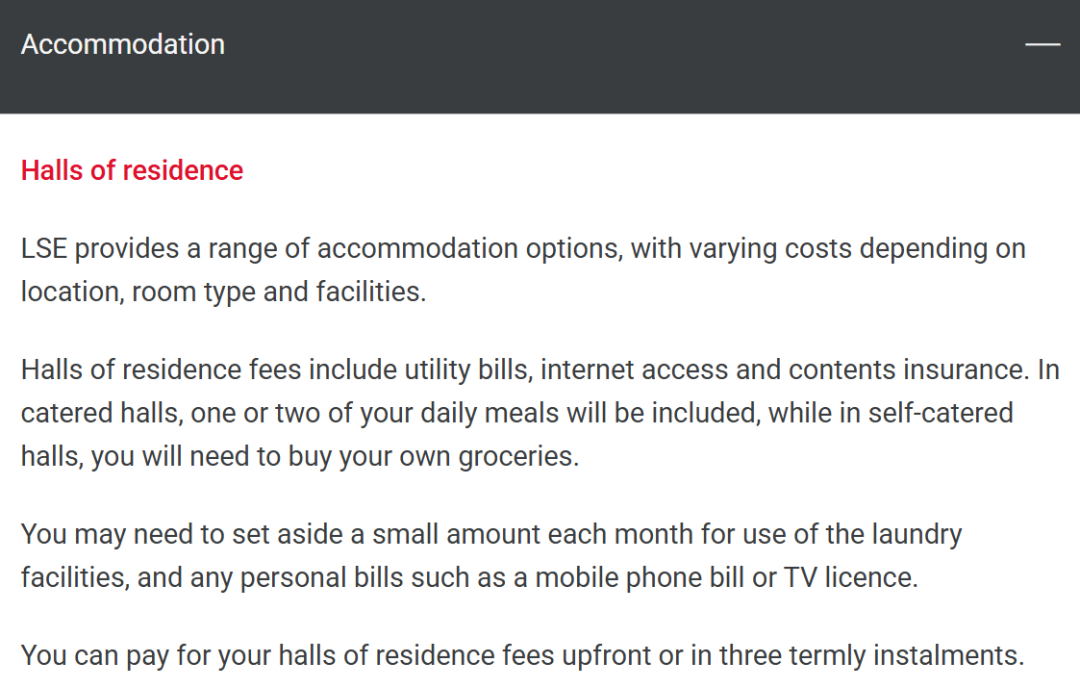Click the word 'LSE' in first paragraph

pyautogui.click(x=43, y=249)
